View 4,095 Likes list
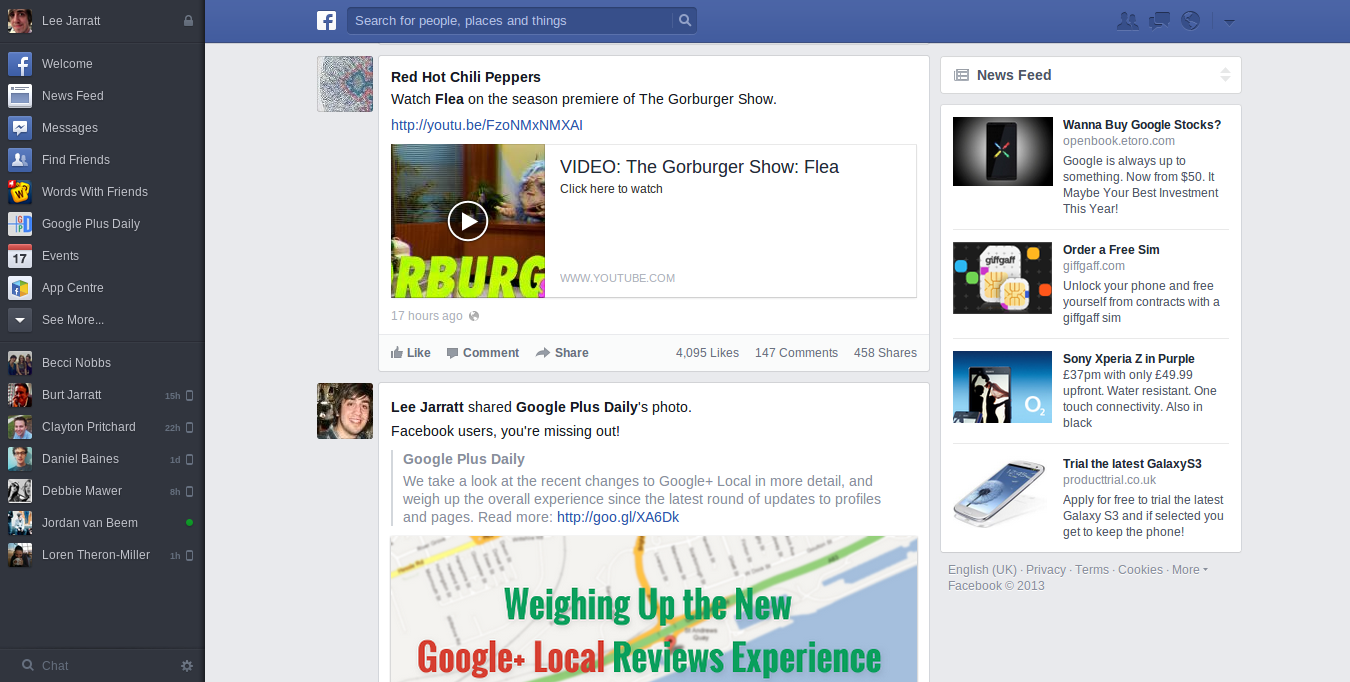 pos(707,353)
